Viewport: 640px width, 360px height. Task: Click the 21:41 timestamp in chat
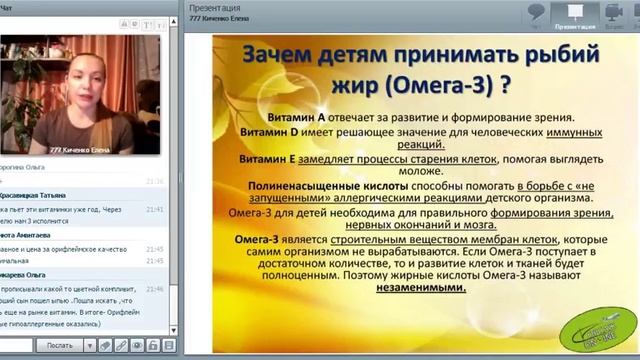click(x=155, y=209)
